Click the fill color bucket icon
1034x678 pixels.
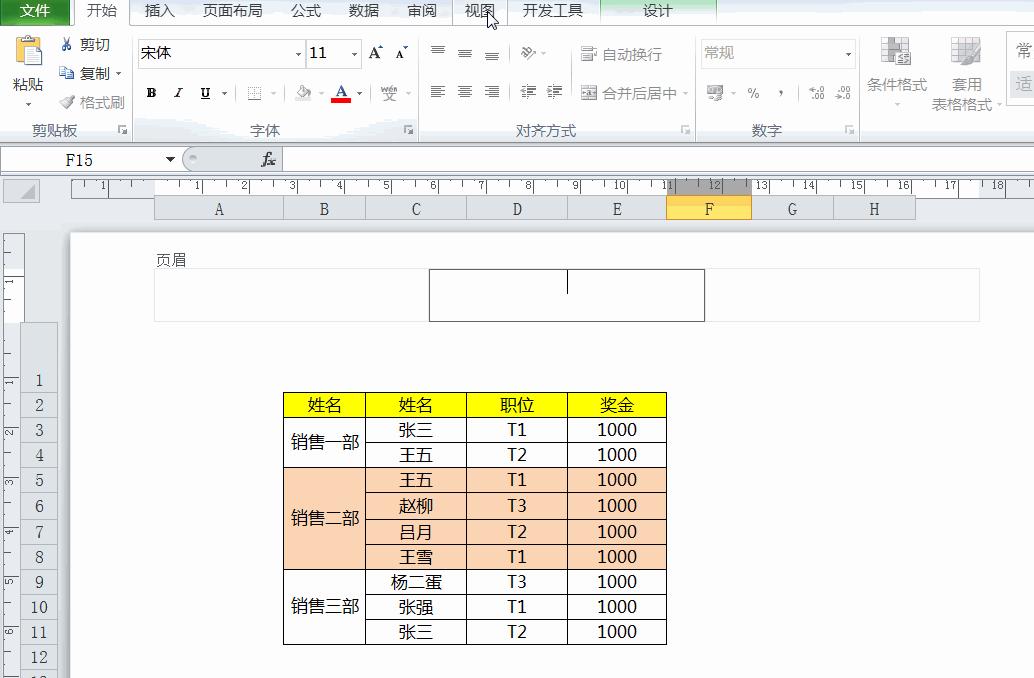303,93
